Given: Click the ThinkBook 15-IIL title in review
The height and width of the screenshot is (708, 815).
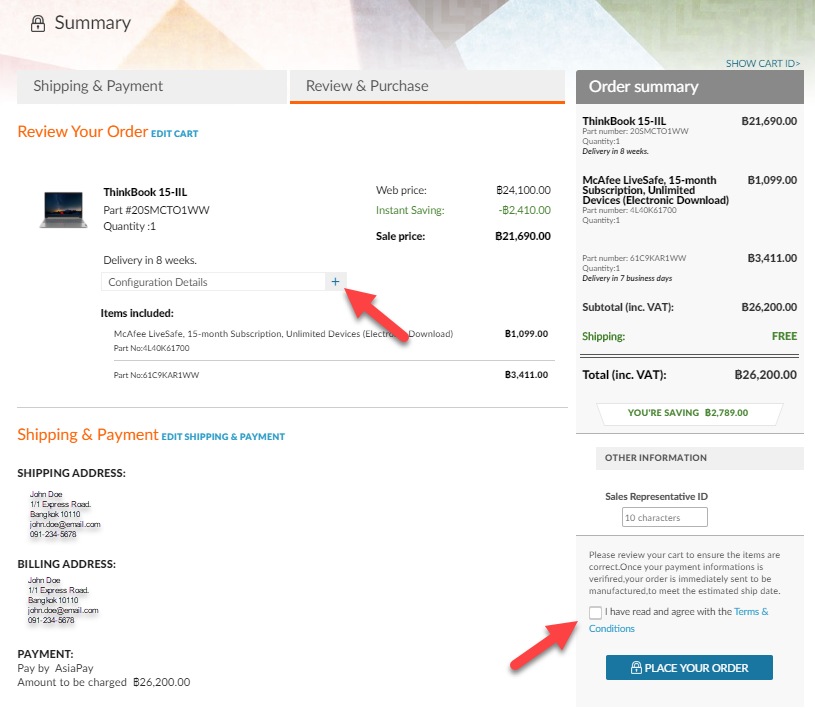Looking at the screenshot, I should (x=145, y=192).
